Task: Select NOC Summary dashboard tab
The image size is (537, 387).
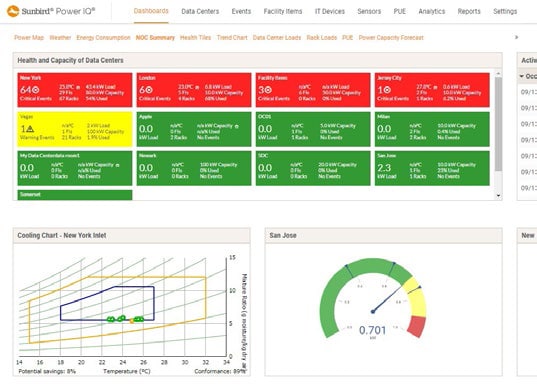Action: pyautogui.click(x=155, y=38)
